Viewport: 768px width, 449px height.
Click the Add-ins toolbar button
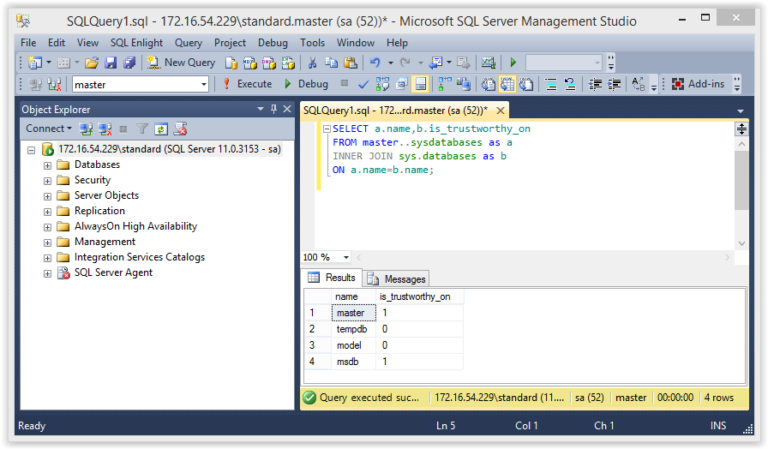(x=698, y=84)
